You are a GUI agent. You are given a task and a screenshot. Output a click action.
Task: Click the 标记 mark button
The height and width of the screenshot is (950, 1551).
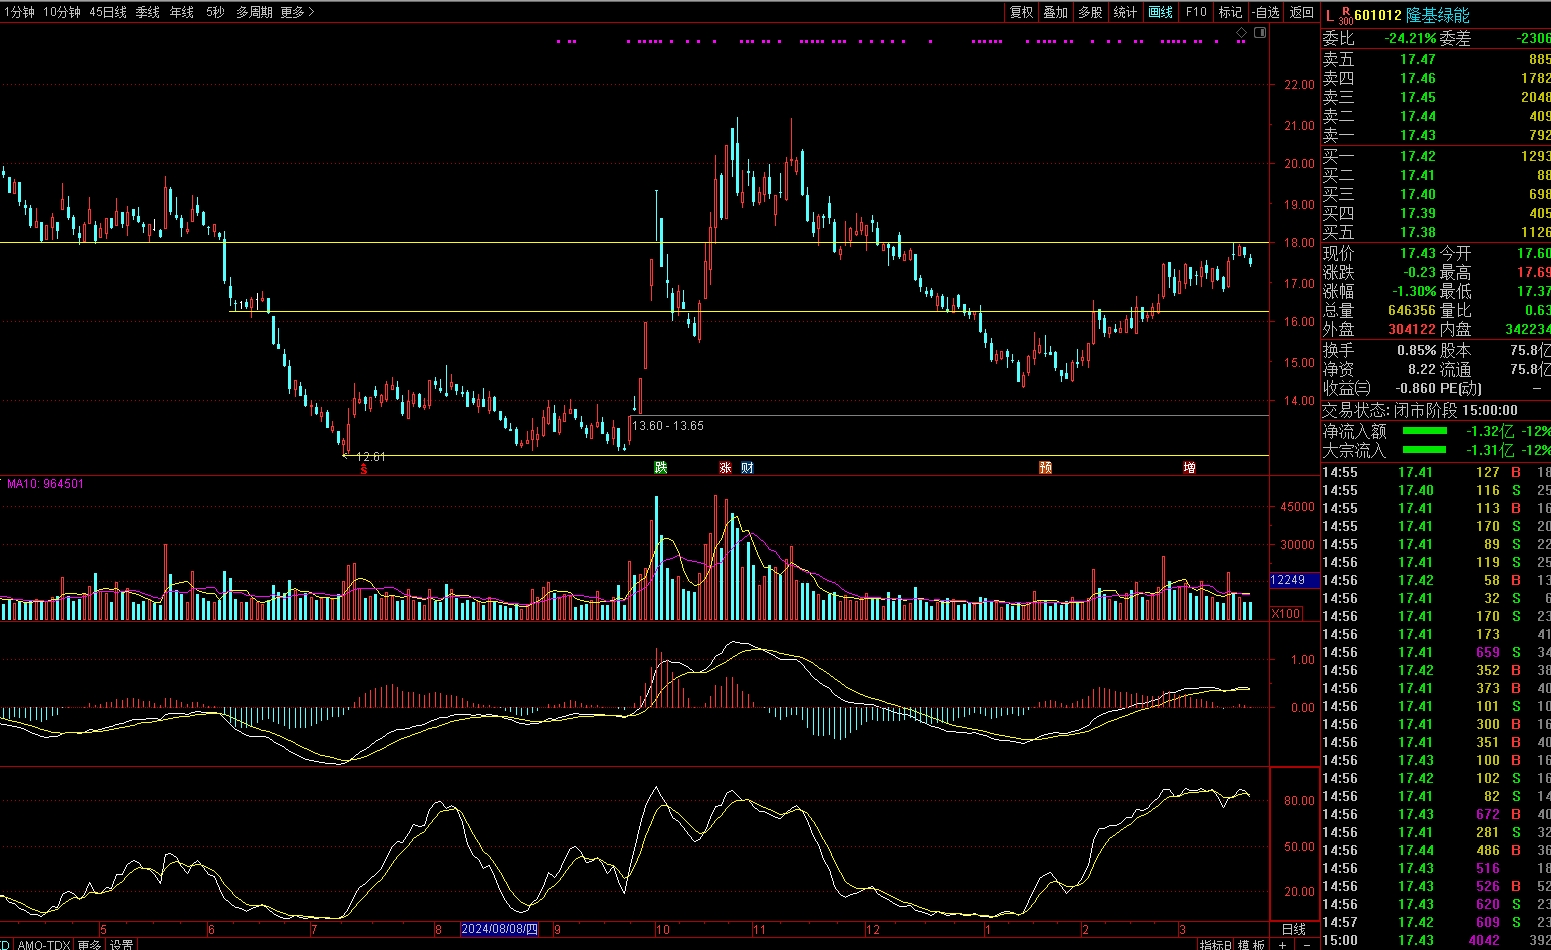[x=1231, y=12]
